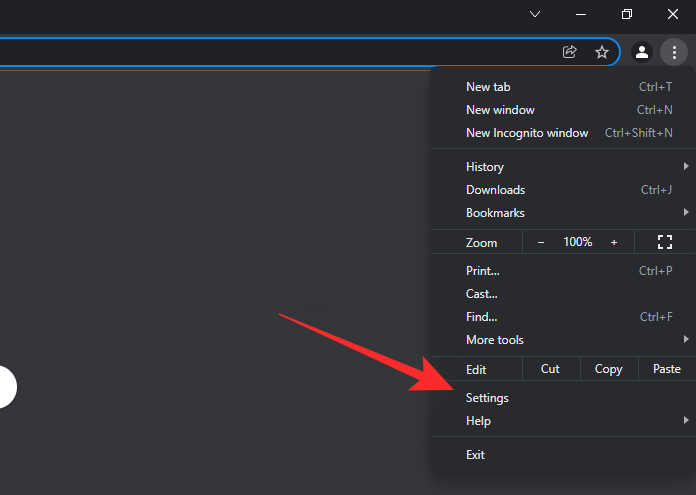Toggle fullscreen mode icon in Zoom row
The width and height of the screenshot is (696, 495).
point(664,242)
